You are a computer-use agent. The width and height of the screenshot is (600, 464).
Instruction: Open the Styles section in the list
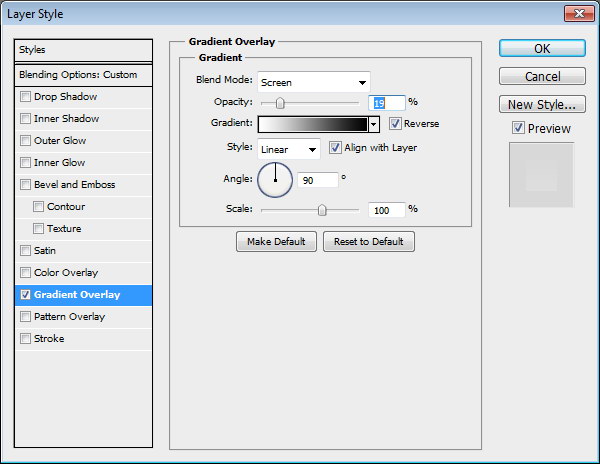coord(84,49)
